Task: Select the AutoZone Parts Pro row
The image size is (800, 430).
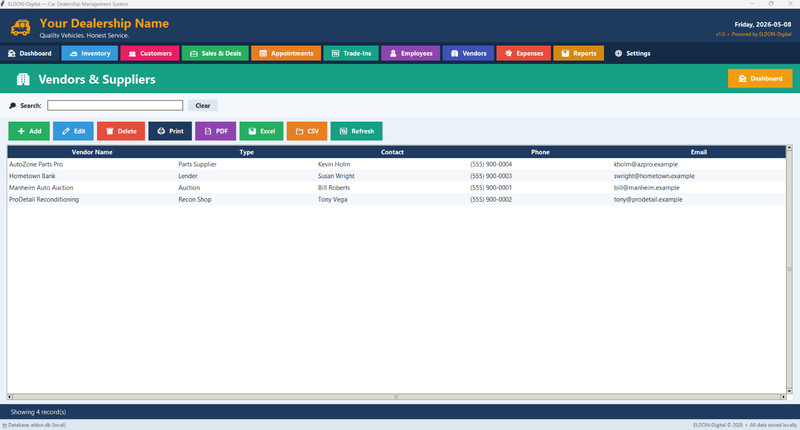Action: pyautogui.click(x=396, y=164)
